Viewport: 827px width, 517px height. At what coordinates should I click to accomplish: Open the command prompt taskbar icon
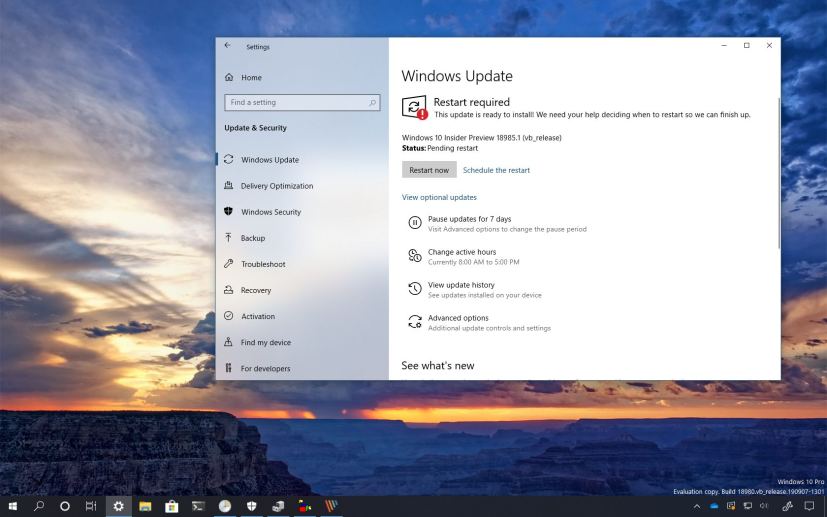(x=198, y=506)
